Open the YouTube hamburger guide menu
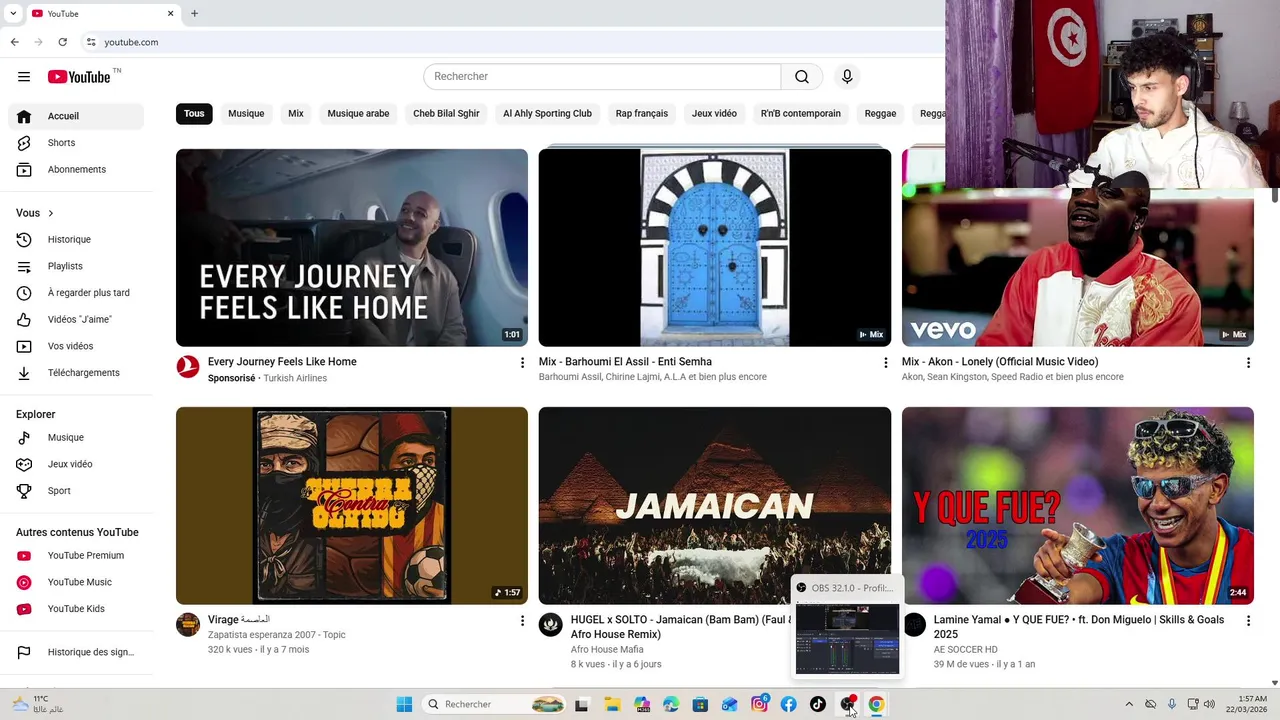 click(24, 77)
